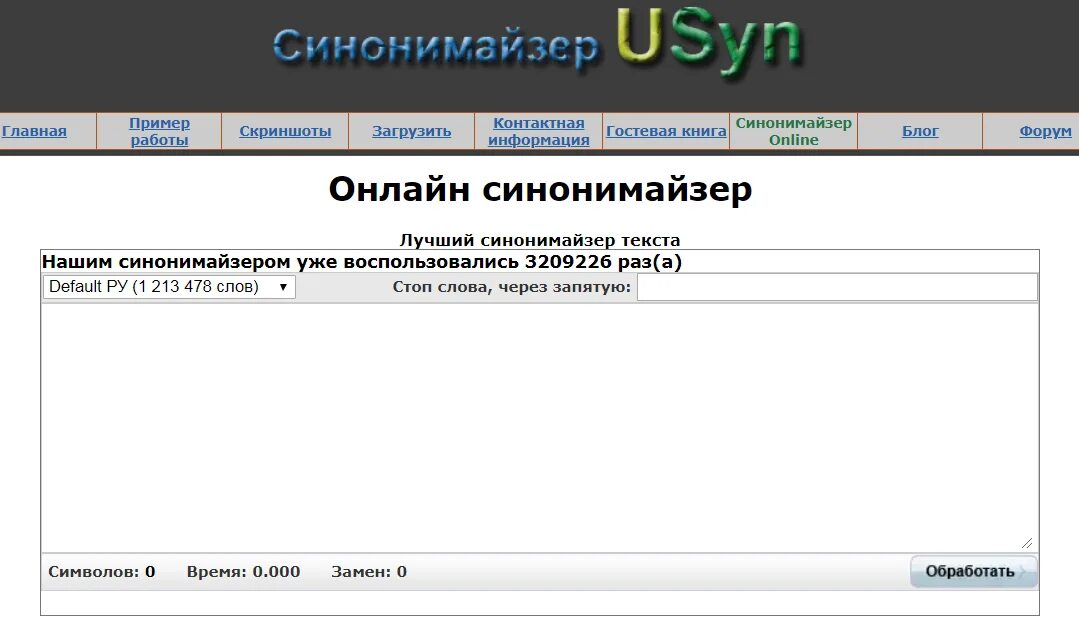Open the Пример работы page
This screenshot has width=1079, height=629.
pos(159,131)
